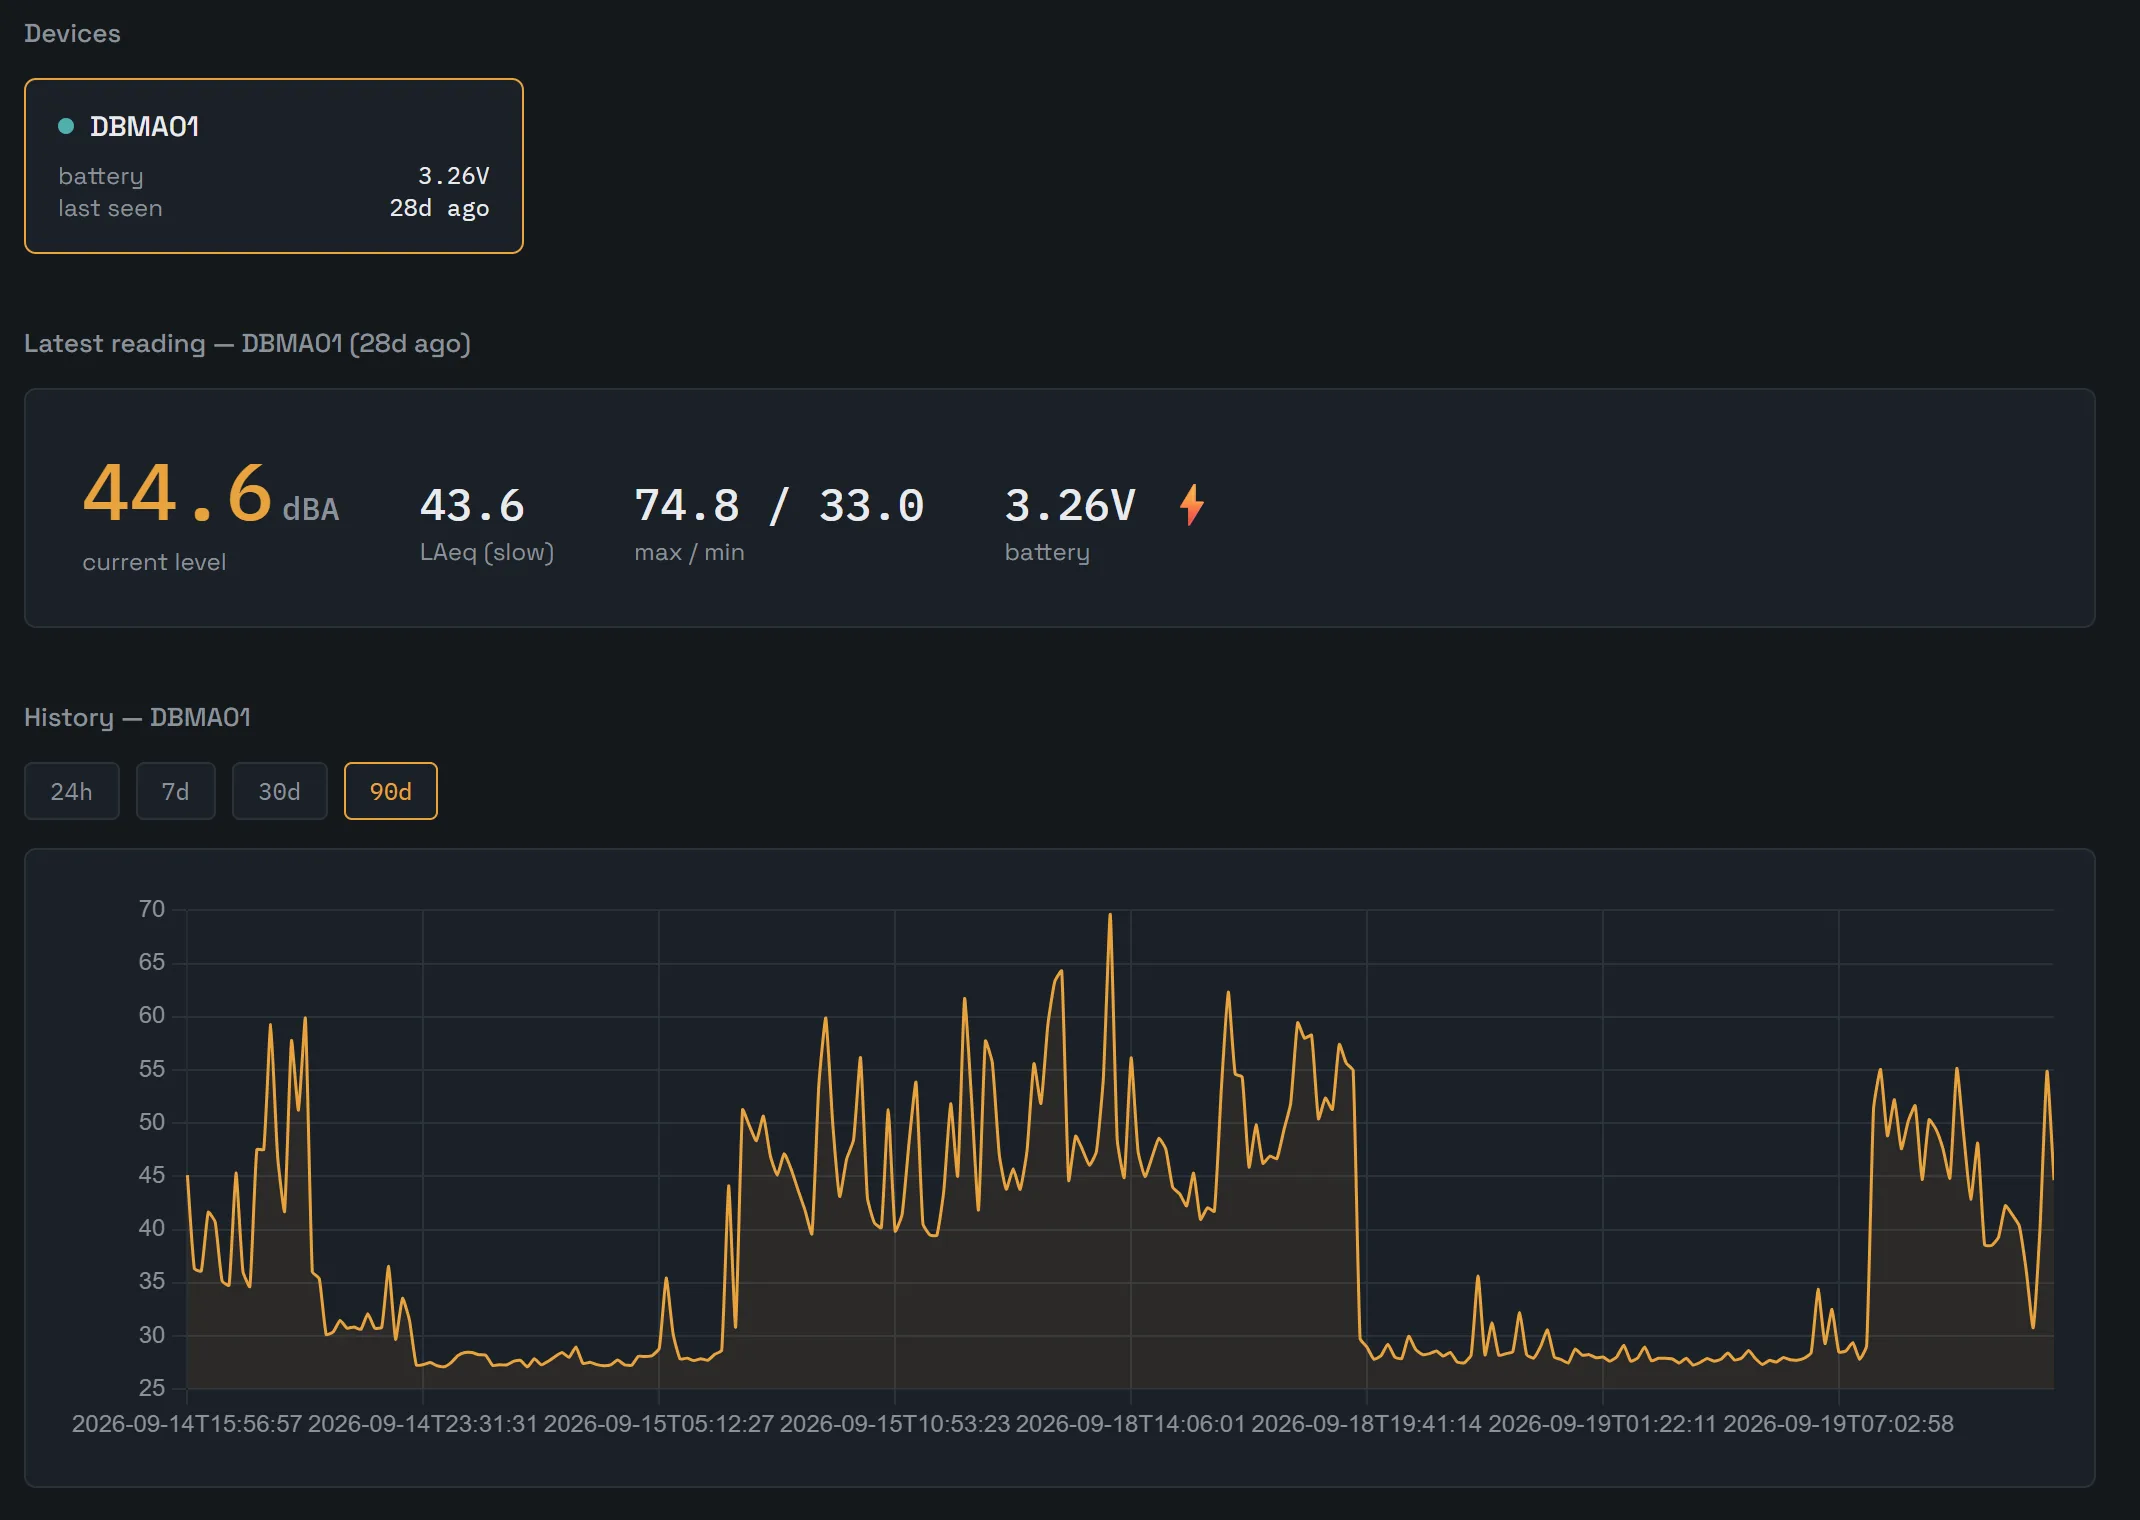This screenshot has width=2140, height=1520.
Task: Click the 25 label on chart y-axis
Action: (x=152, y=1388)
